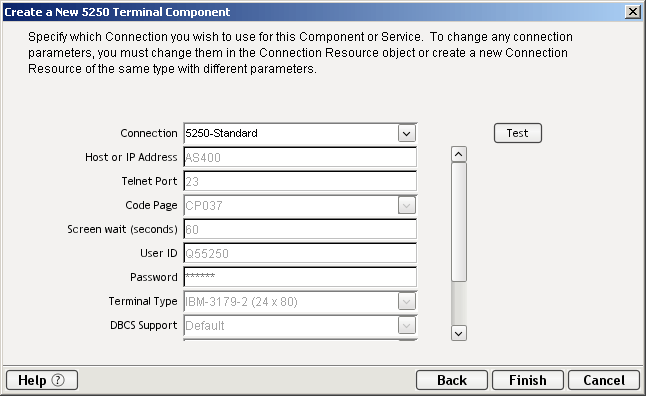Open the Connection dropdown arrow
This screenshot has height=396, width=646.
407,134
